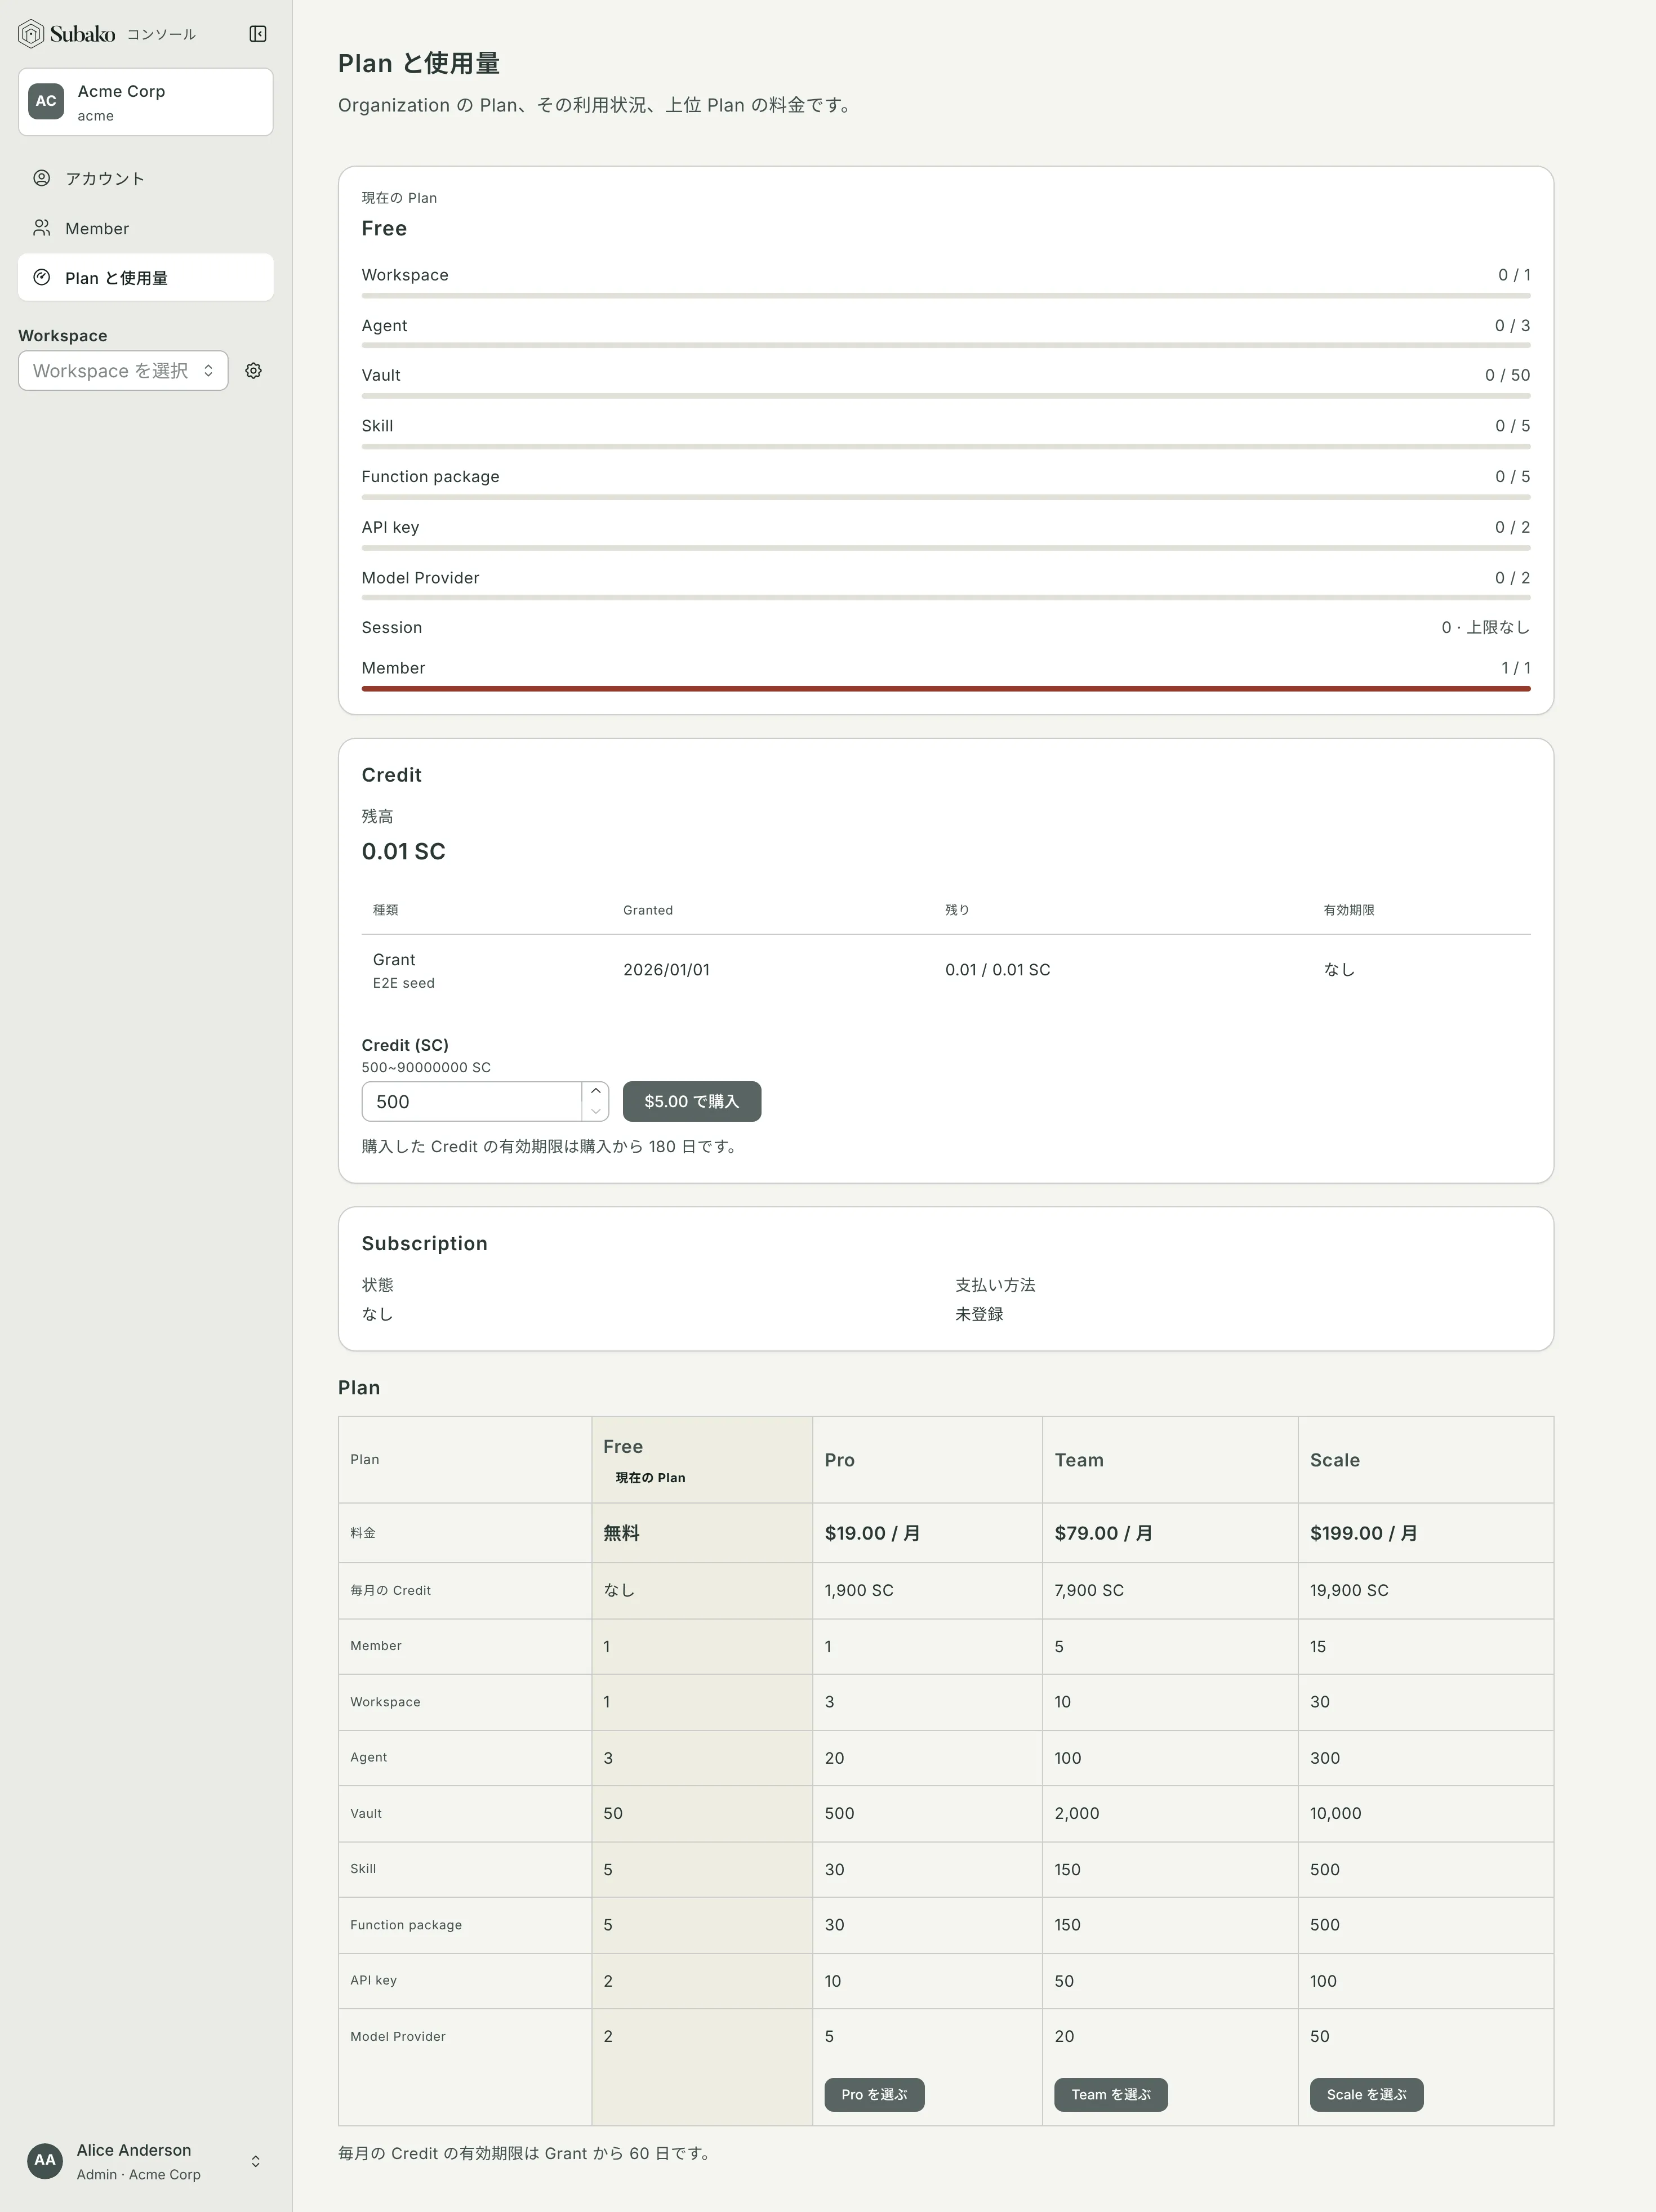Open the Acme Corp organization switcher

[x=146, y=102]
